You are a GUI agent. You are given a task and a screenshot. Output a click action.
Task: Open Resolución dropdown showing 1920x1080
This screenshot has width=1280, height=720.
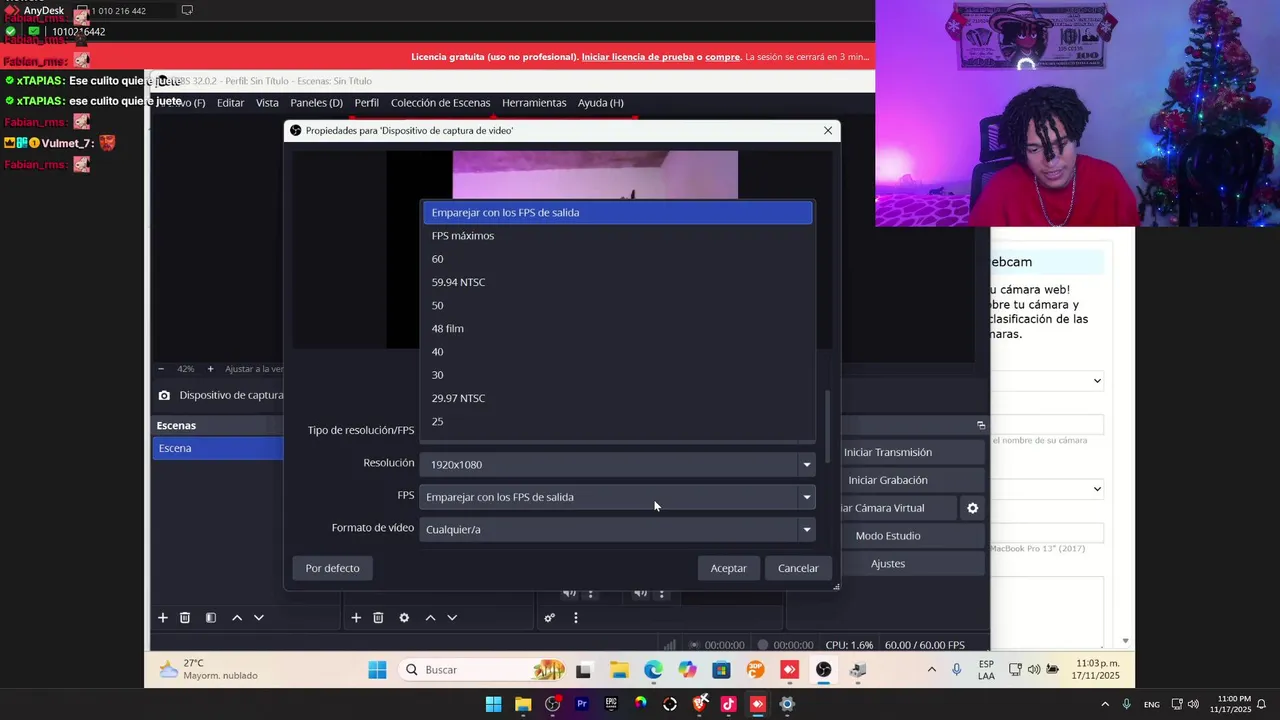pyautogui.click(x=617, y=464)
